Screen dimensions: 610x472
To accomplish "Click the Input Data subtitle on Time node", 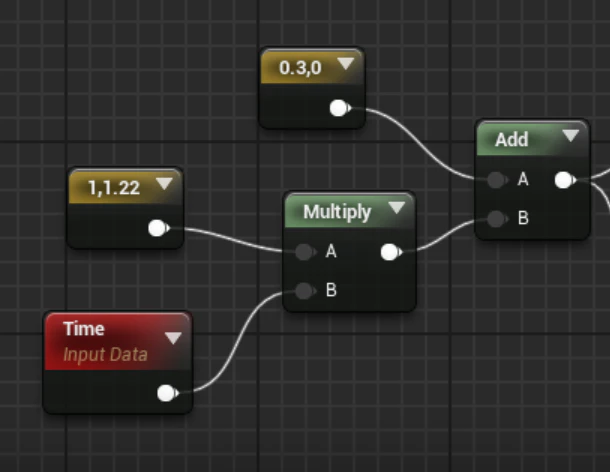I will click(105, 355).
